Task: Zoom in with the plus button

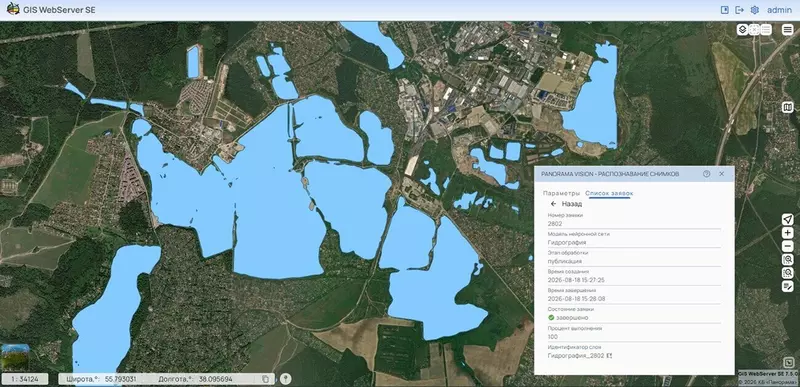Action: click(788, 233)
